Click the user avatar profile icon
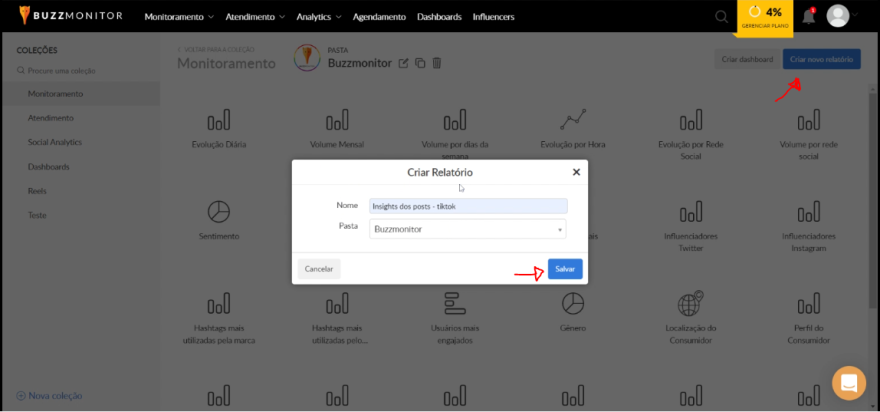This screenshot has width=880, height=412. click(838, 17)
